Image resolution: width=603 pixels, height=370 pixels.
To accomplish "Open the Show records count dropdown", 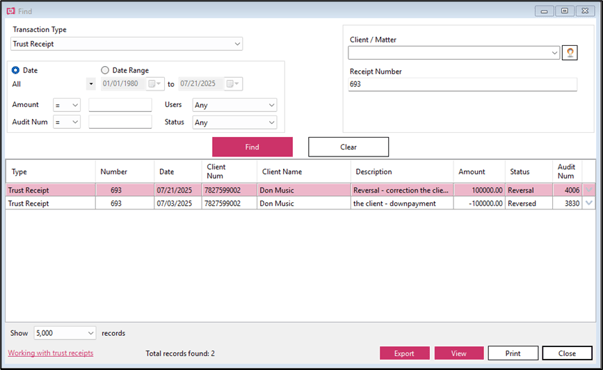I will pyautogui.click(x=65, y=333).
